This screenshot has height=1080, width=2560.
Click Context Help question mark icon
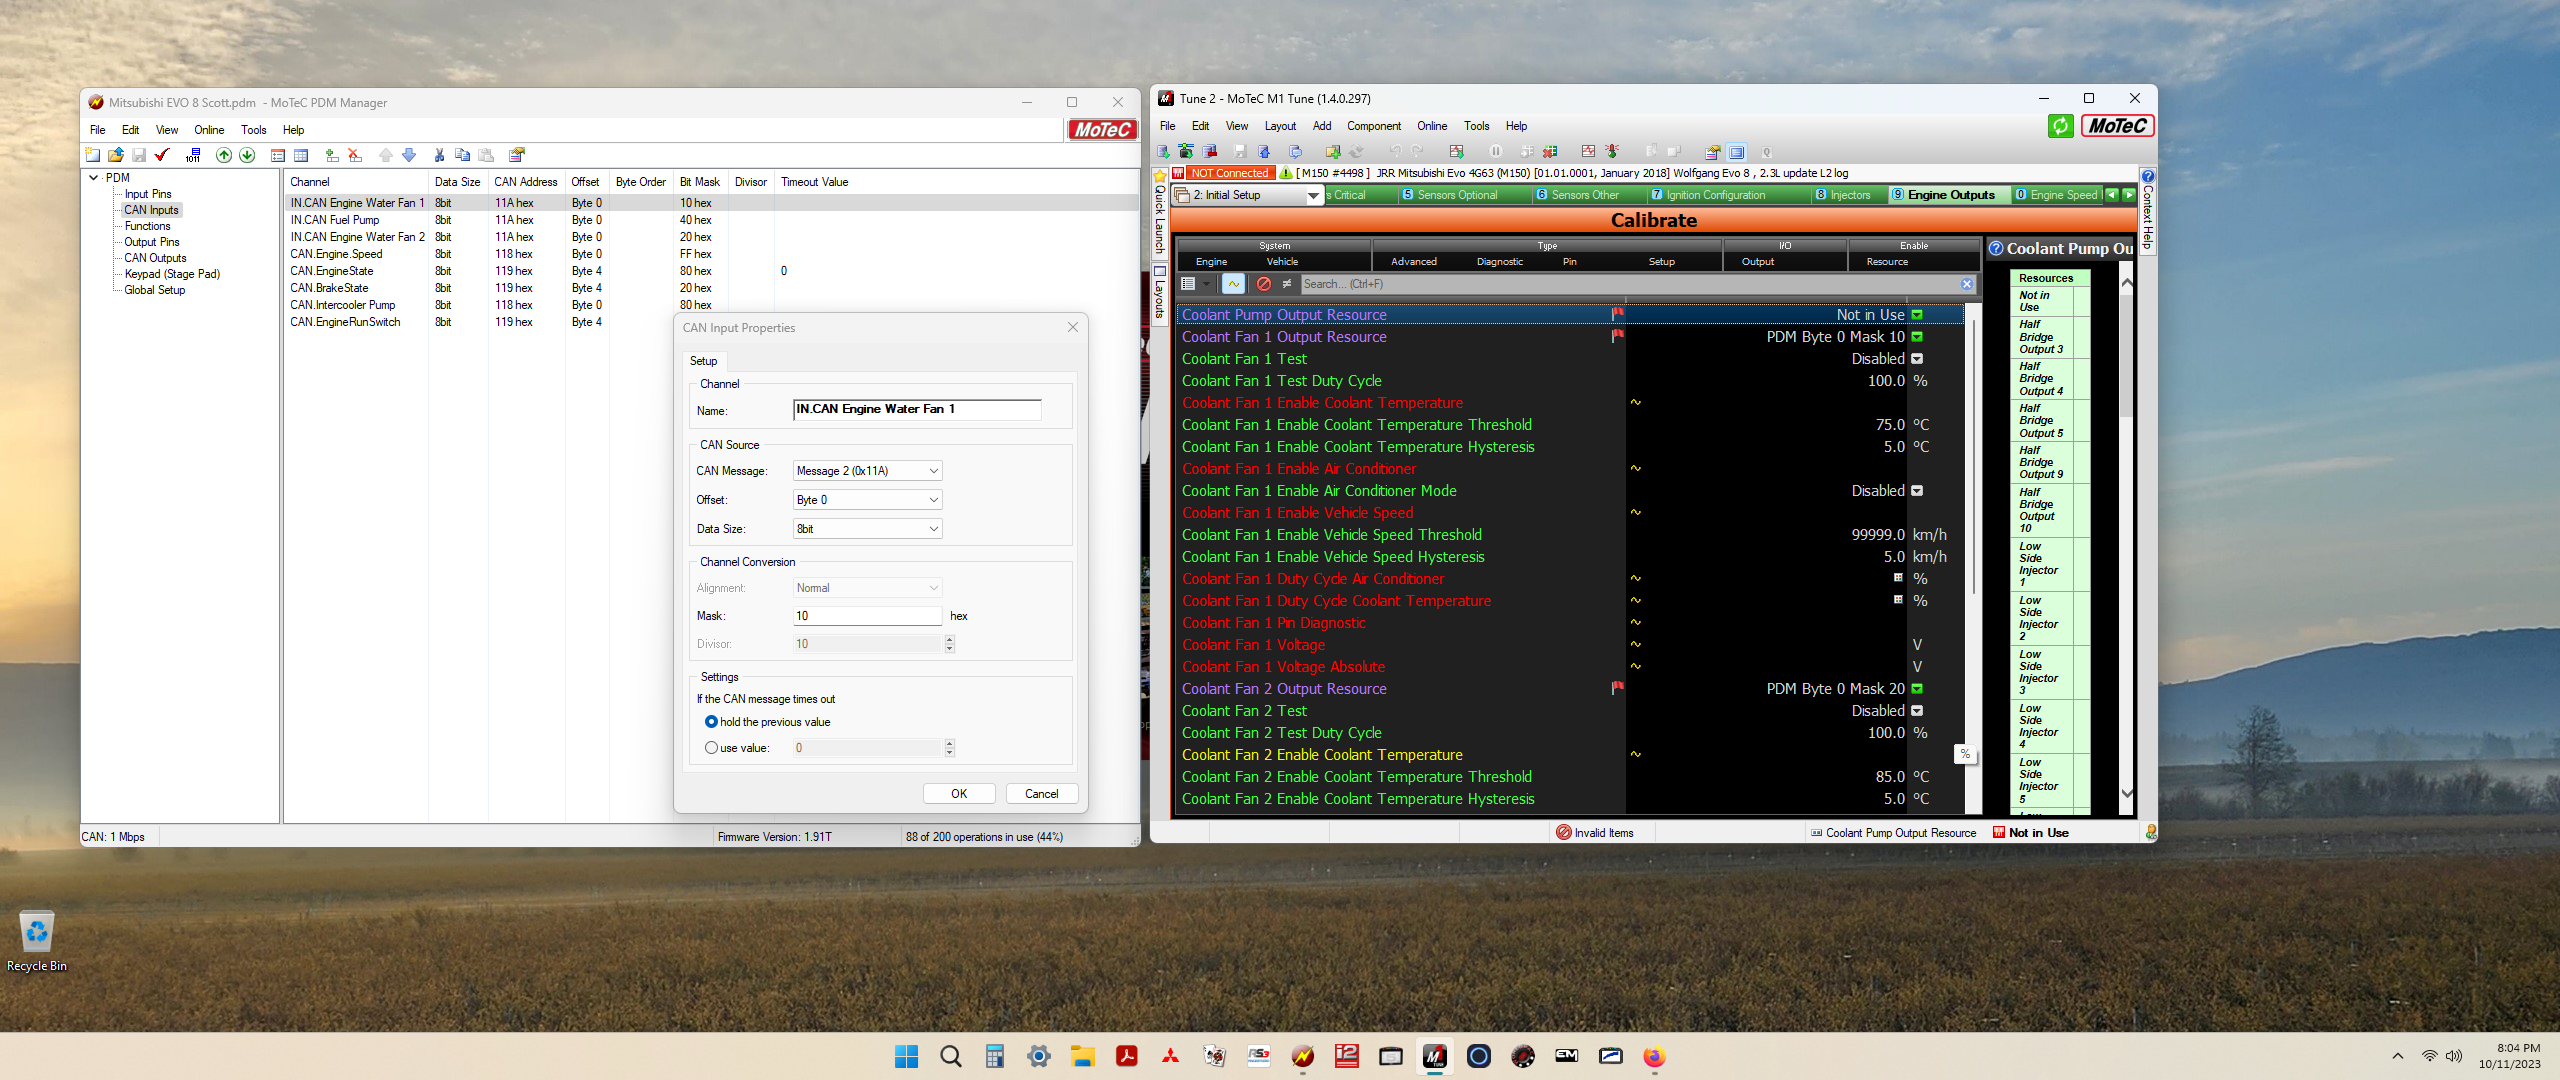(2147, 177)
